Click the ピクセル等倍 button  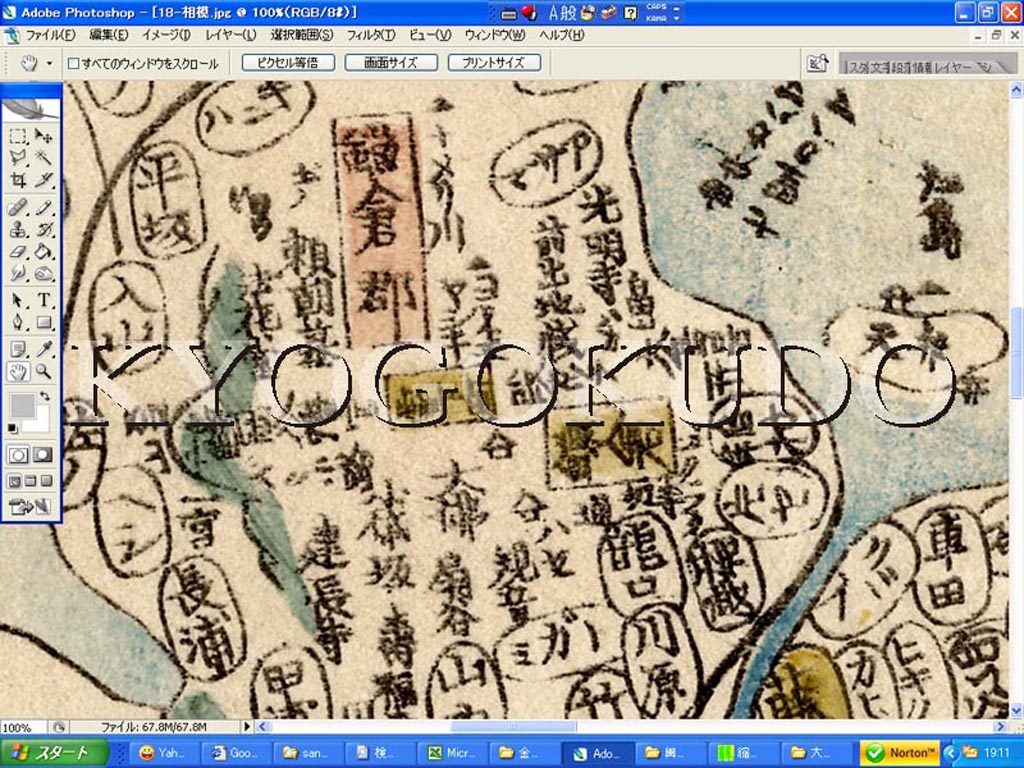pos(288,63)
